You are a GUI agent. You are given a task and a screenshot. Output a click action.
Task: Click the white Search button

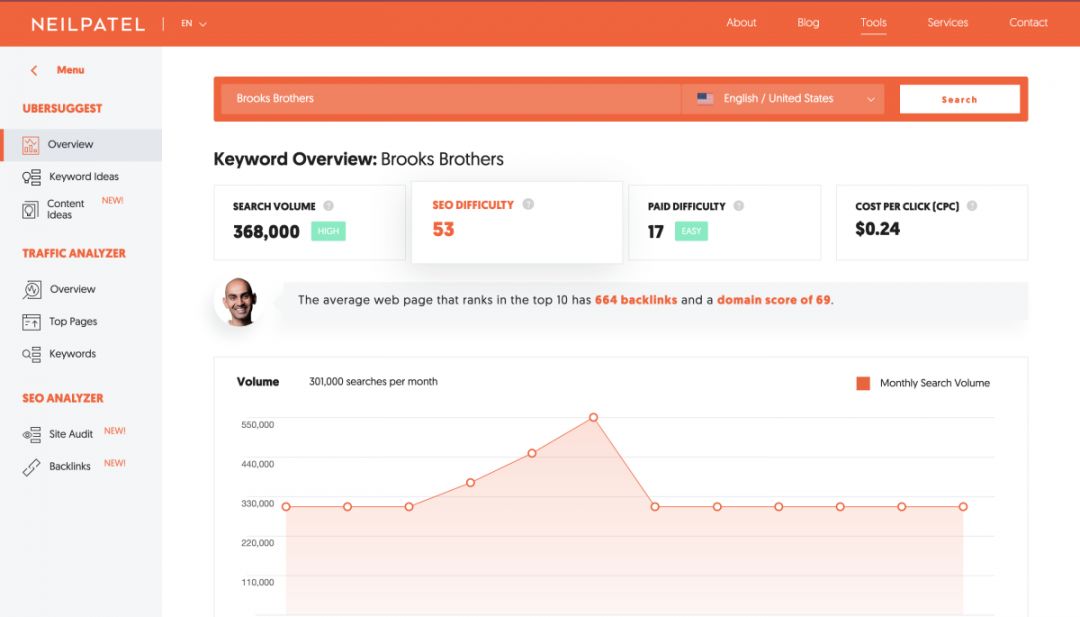pos(959,99)
